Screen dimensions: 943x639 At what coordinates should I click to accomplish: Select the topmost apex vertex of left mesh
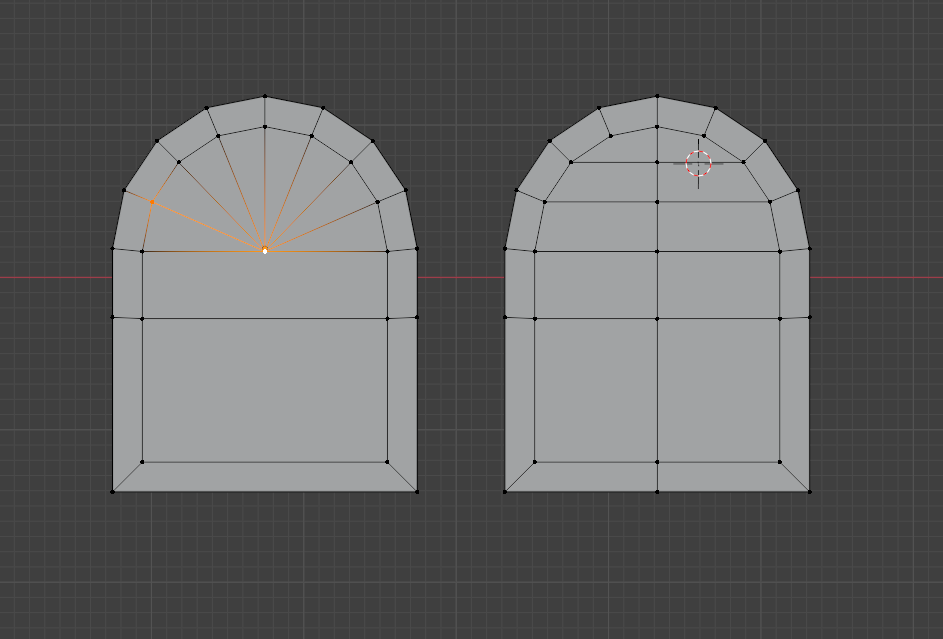pos(265,97)
